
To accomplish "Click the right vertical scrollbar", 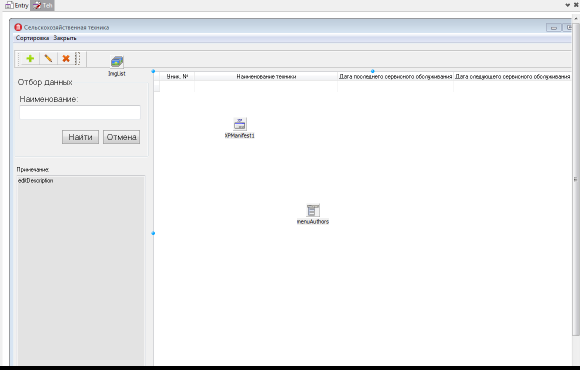I will [x=576, y=178].
